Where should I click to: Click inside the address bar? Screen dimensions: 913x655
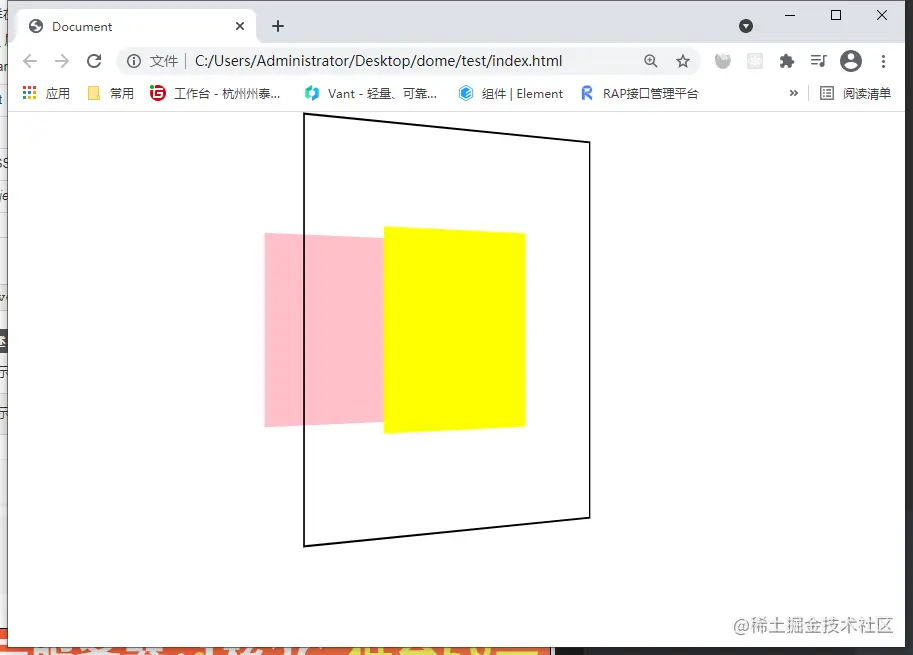tap(400, 61)
